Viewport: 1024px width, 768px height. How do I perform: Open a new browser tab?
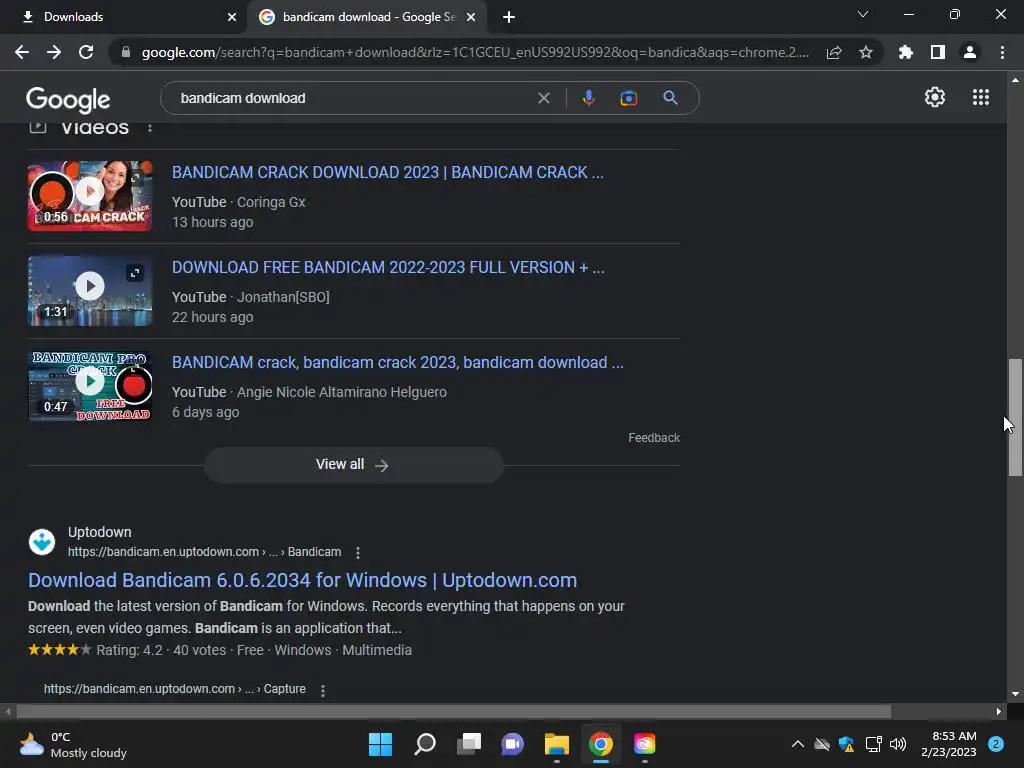pyautogui.click(x=509, y=18)
